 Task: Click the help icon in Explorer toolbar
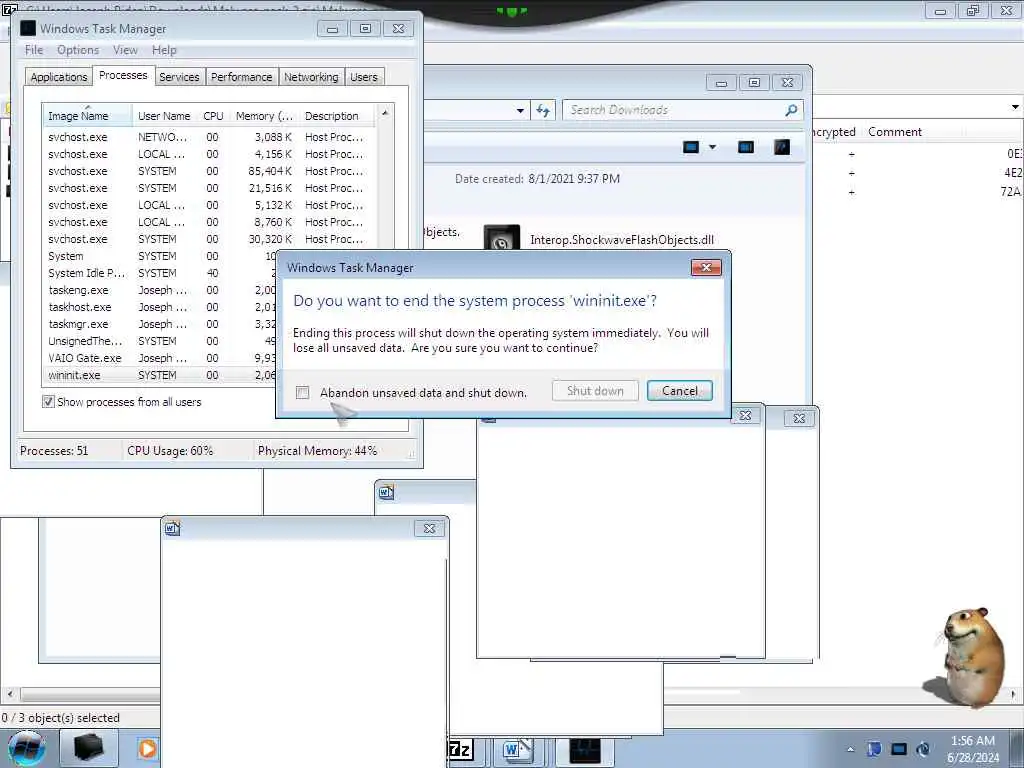782,147
